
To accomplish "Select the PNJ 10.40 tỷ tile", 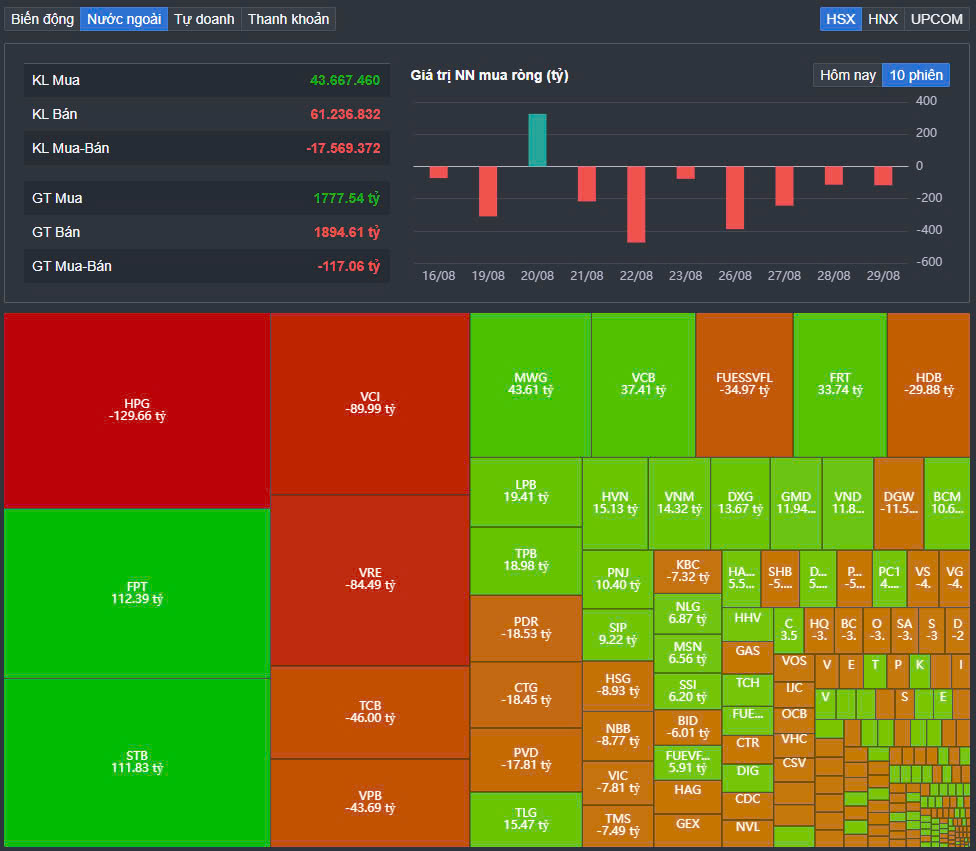I will [x=618, y=579].
